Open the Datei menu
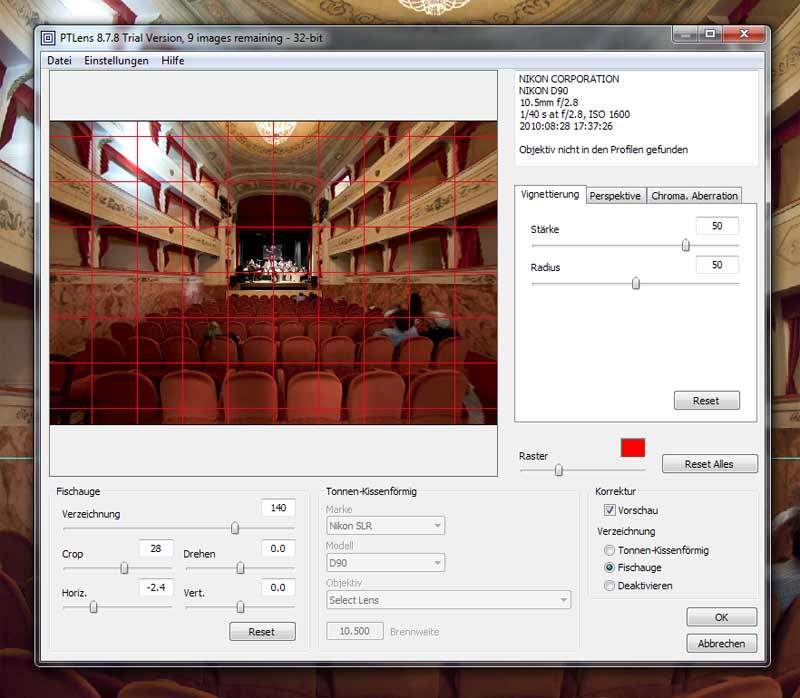This screenshot has width=800, height=698. 59,60
